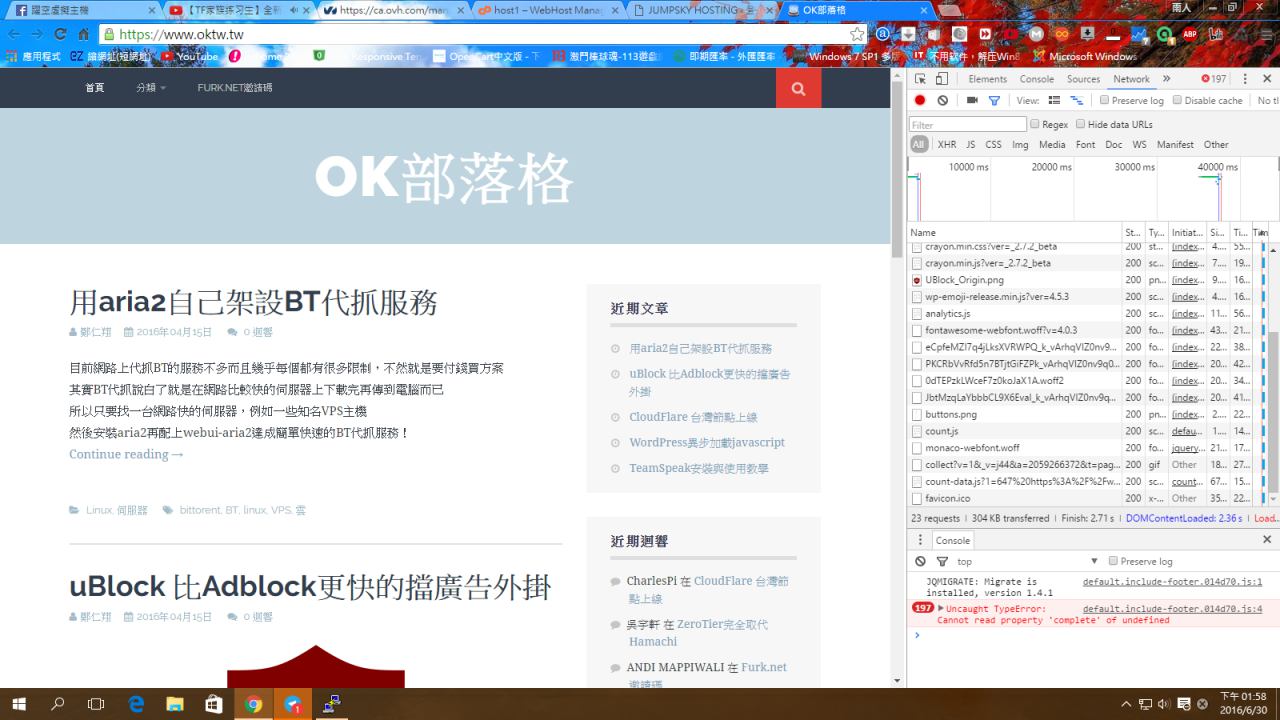The width and height of the screenshot is (1280, 720).
Task: Toggle the capture screenshots camera icon
Action: [x=971, y=100]
